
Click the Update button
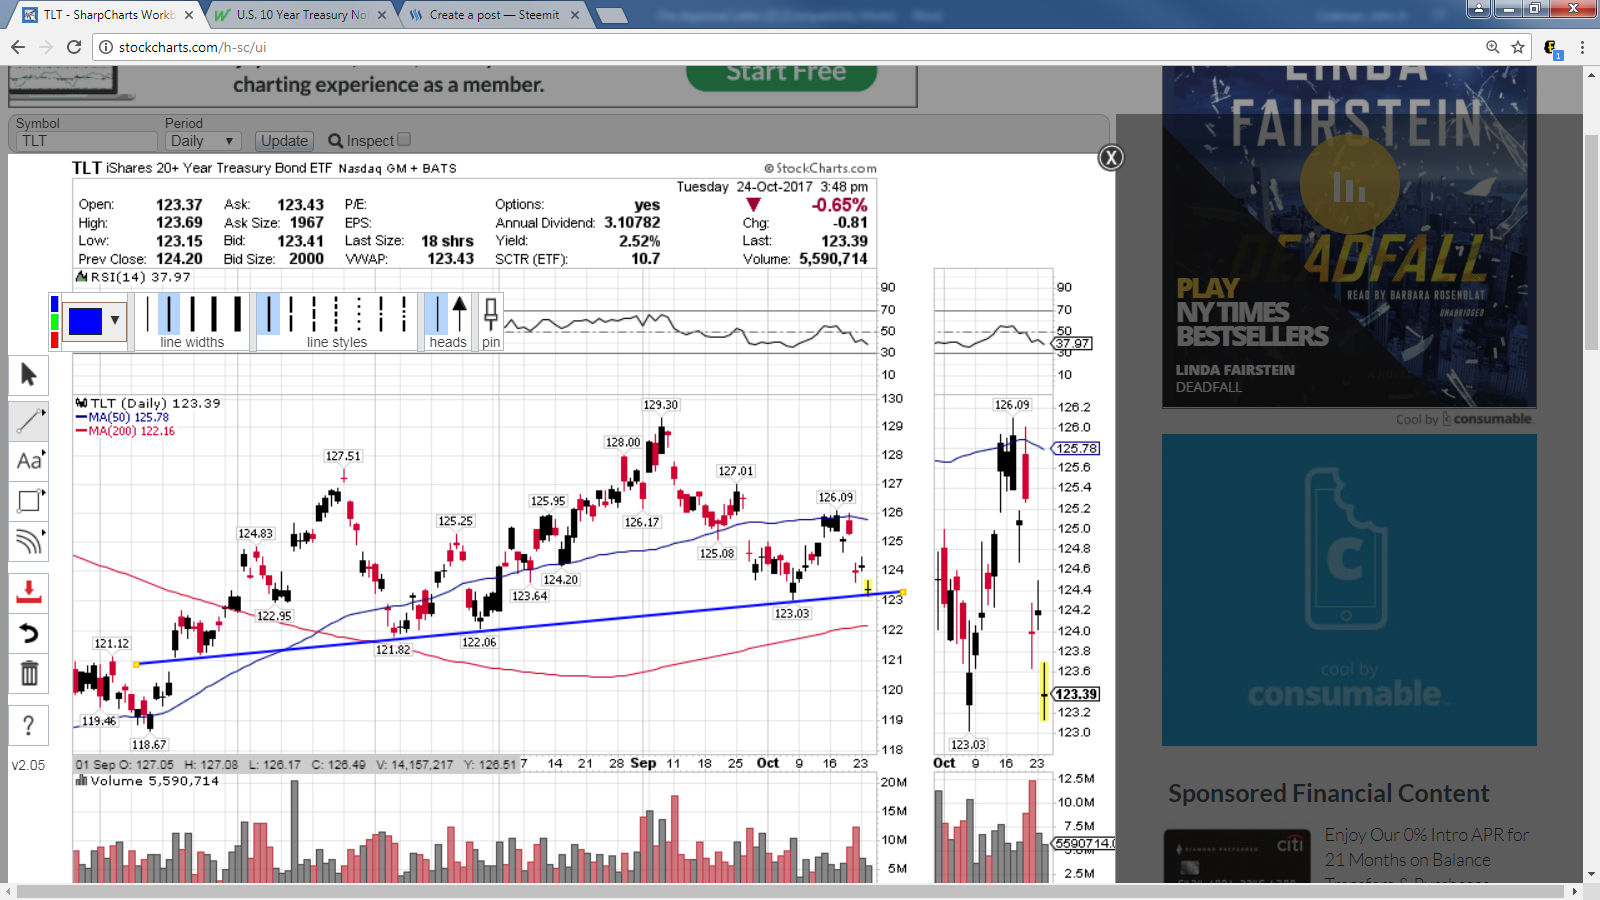(x=285, y=141)
